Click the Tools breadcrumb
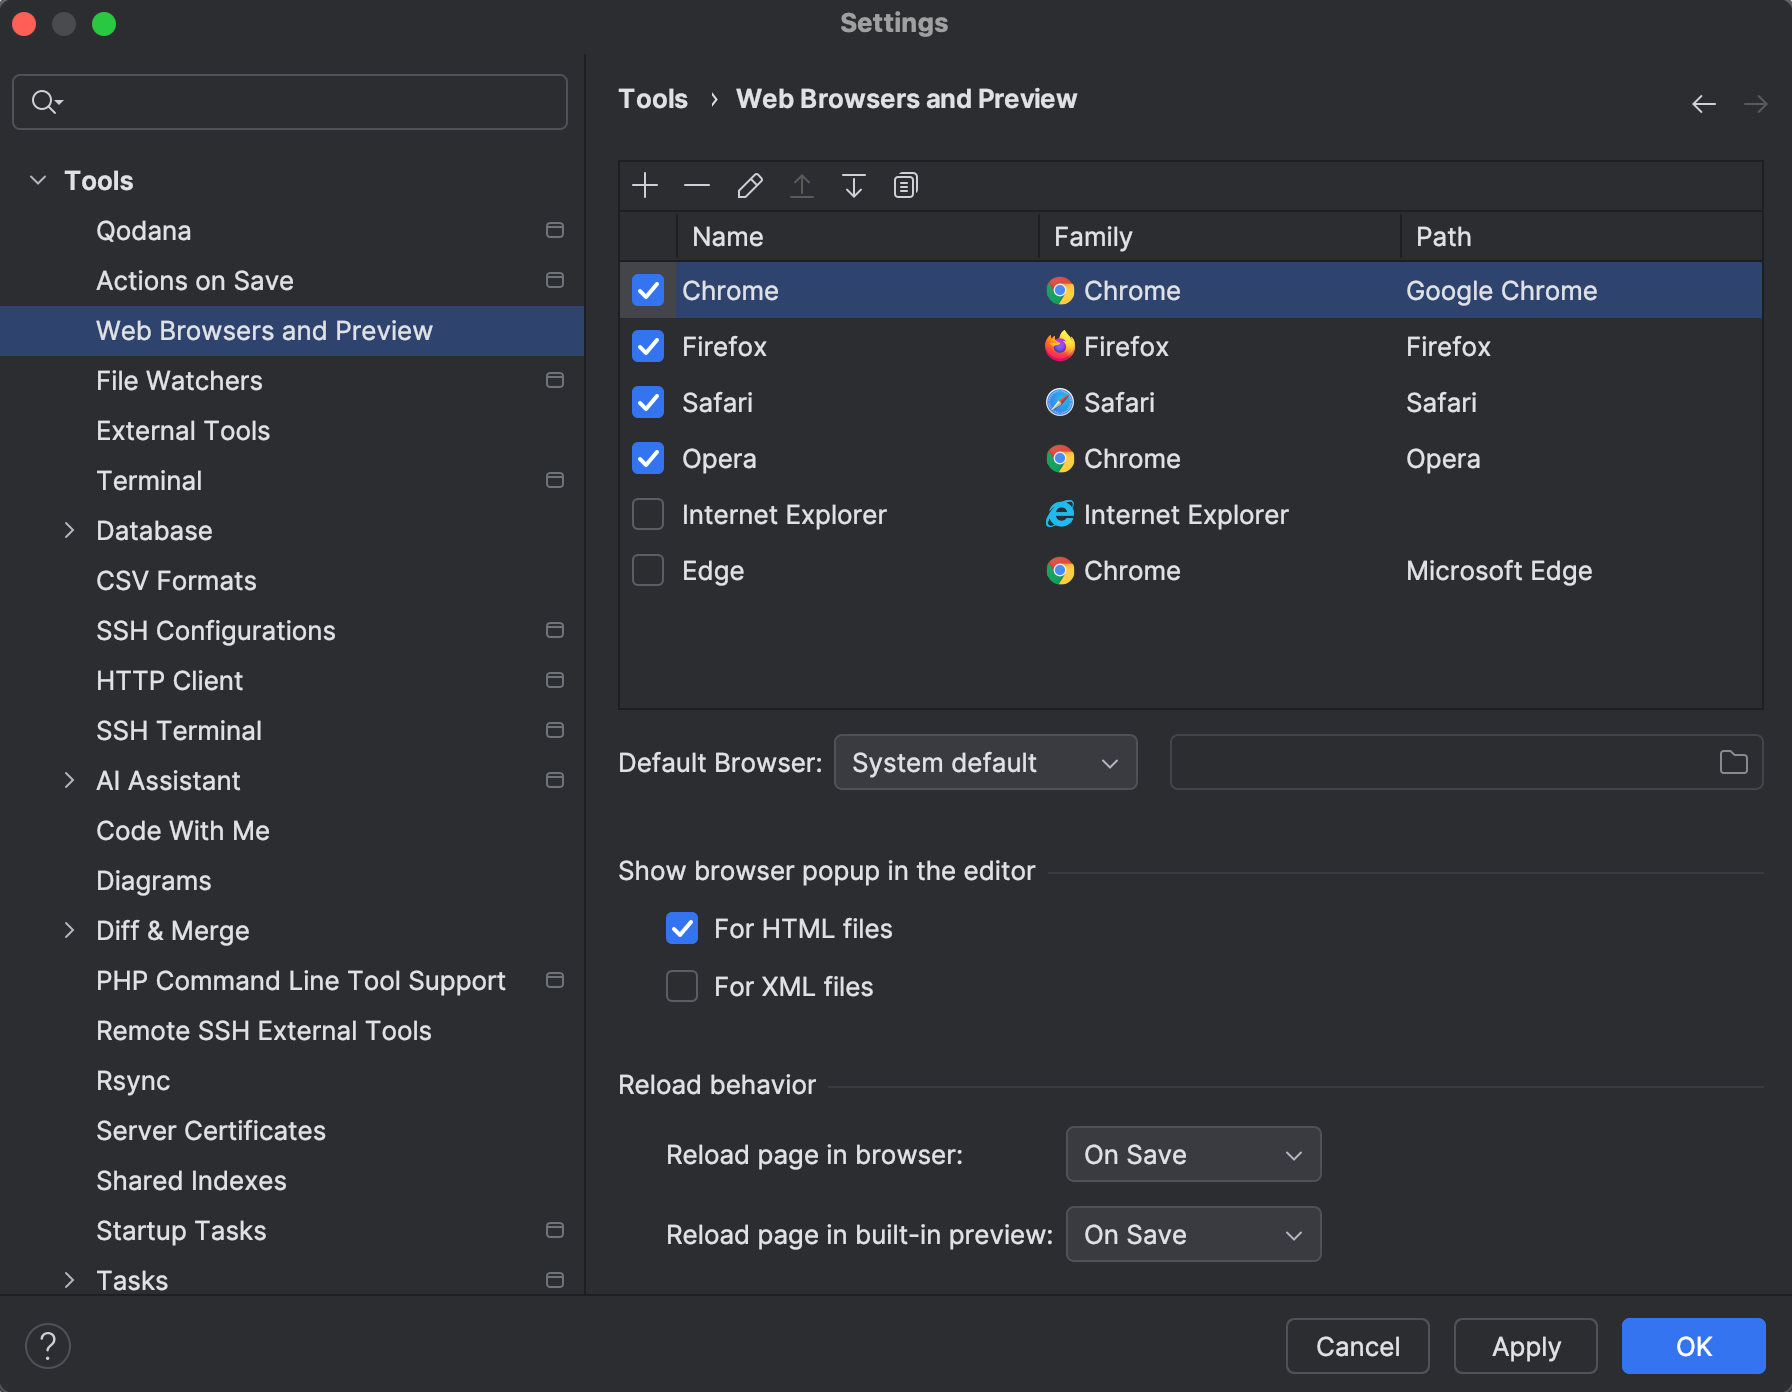The height and width of the screenshot is (1392, 1792). [652, 98]
